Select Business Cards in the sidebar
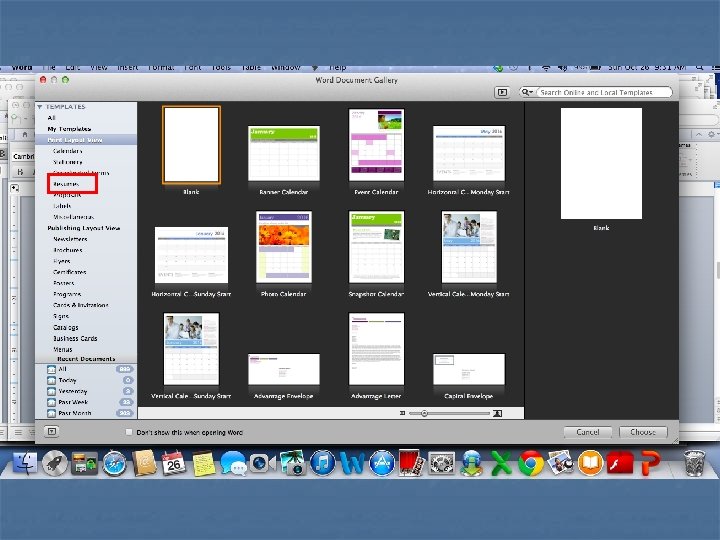Image resolution: width=720 pixels, height=540 pixels. click(x=75, y=338)
